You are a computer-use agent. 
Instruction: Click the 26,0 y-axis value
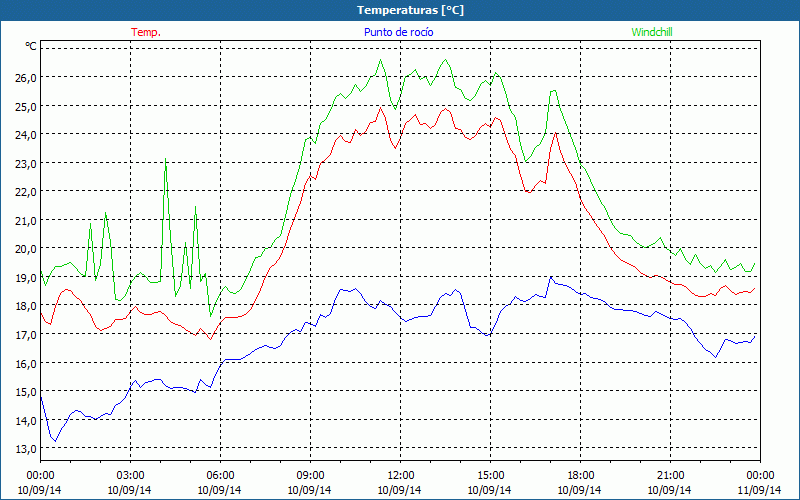point(27,78)
